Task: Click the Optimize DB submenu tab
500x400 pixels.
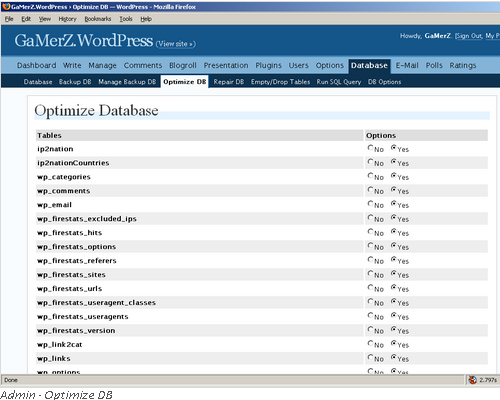Action: [x=185, y=82]
